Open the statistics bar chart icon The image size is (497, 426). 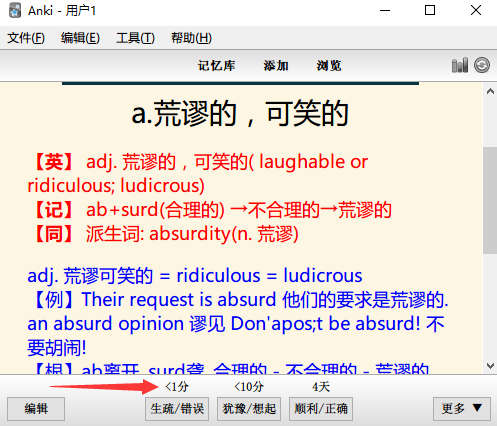point(460,65)
